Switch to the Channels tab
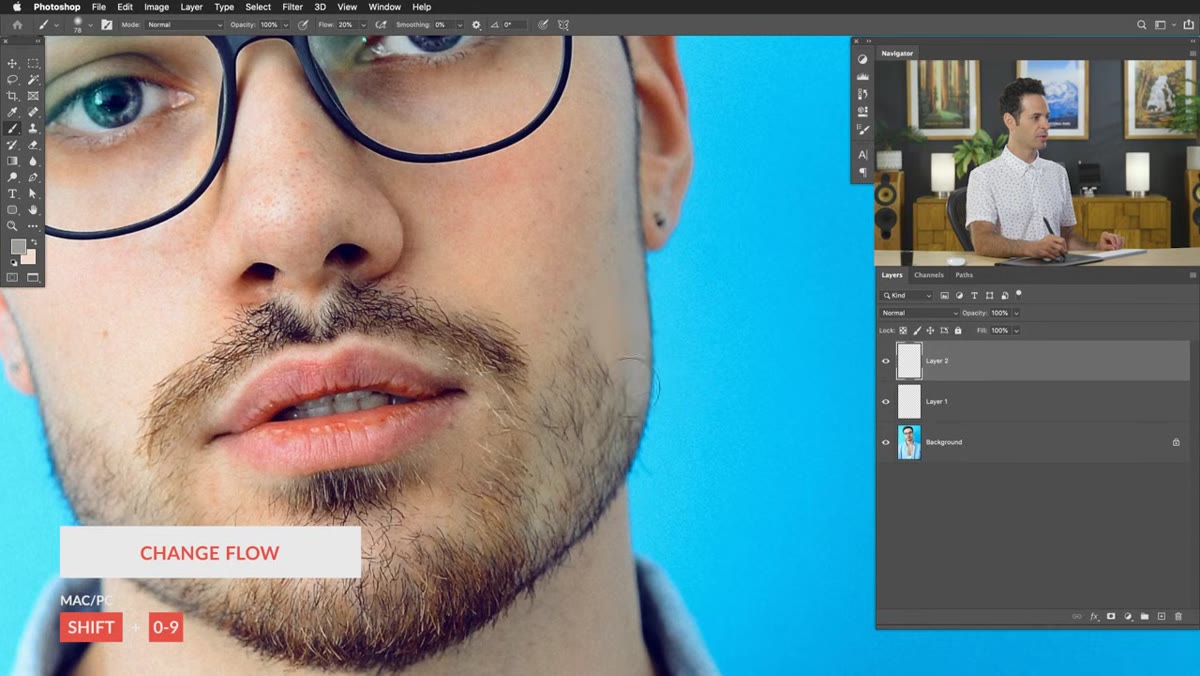 pyautogui.click(x=929, y=275)
